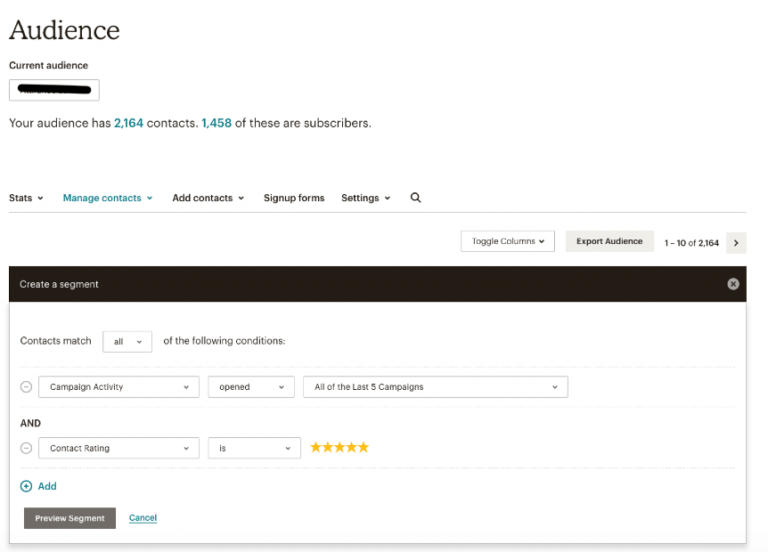768x552 pixels.
Task: Remove the Contact Rating condition
Action: 26,449
